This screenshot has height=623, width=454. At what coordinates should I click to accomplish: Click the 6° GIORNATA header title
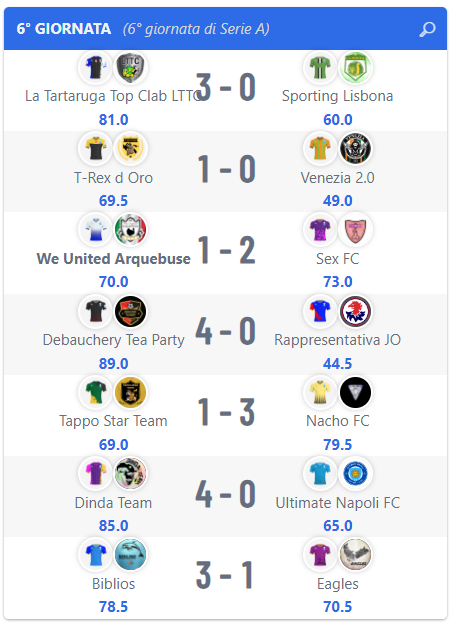(x=64, y=29)
